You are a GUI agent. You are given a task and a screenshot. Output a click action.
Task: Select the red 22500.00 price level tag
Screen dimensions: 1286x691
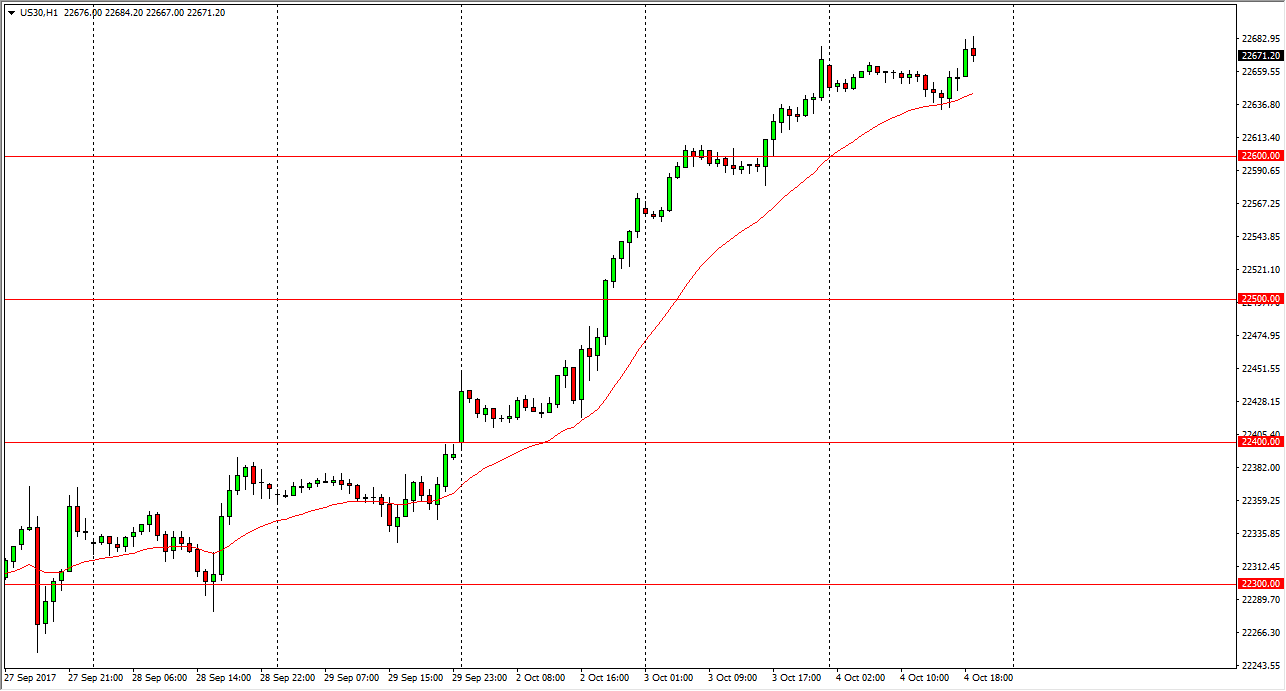pos(1260,299)
